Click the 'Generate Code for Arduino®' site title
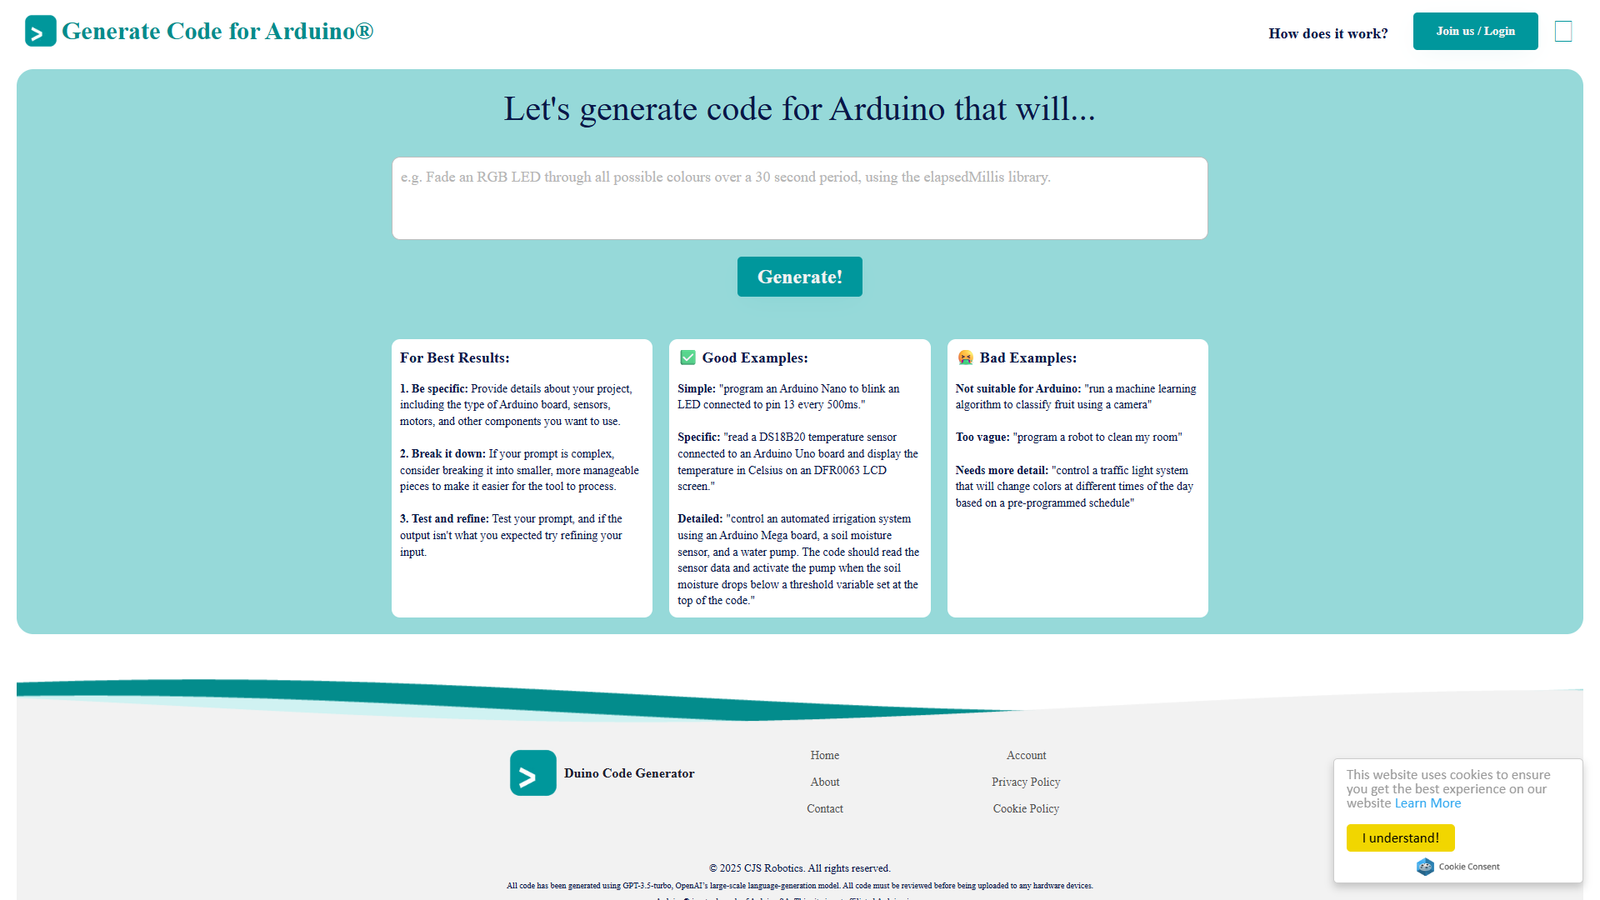Screen dimensions: 1600x900 [218, 31]
